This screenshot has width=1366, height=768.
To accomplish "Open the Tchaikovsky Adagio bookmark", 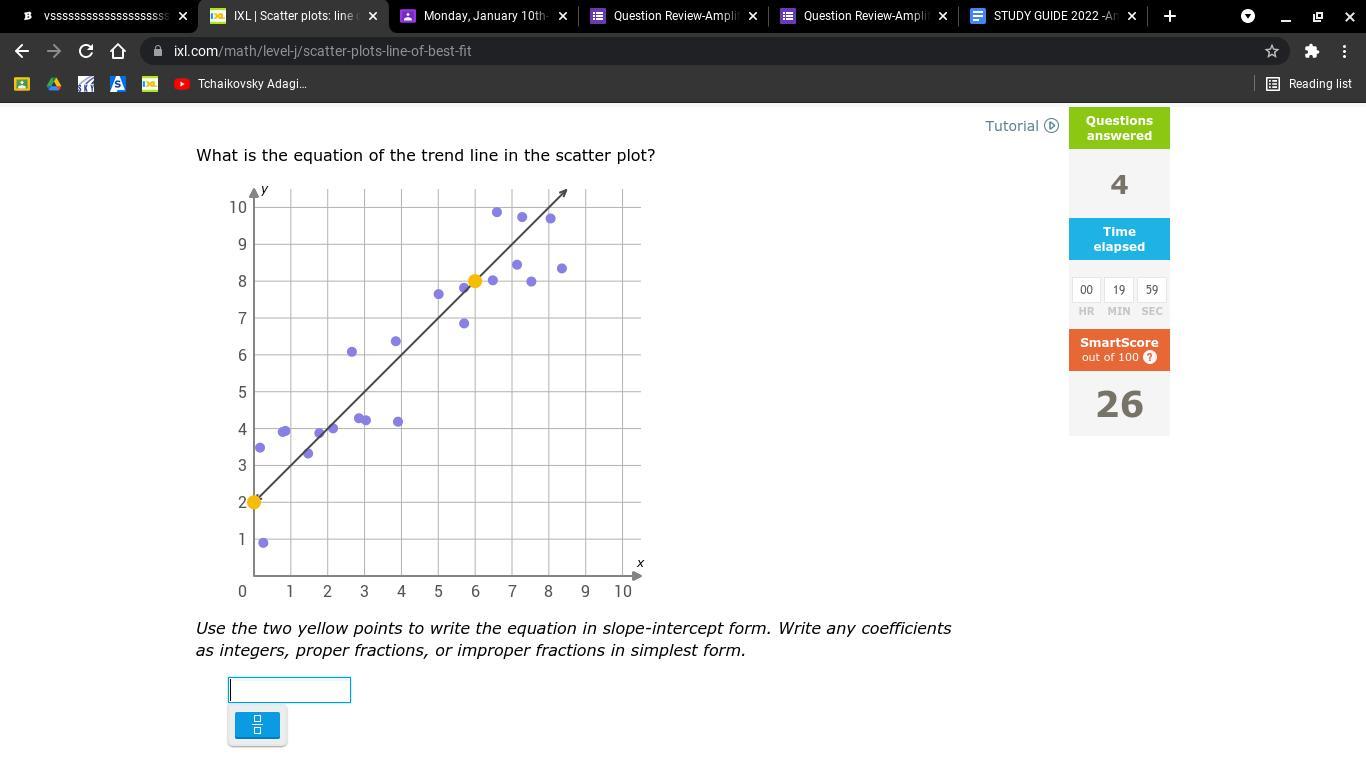I will 240,84.
